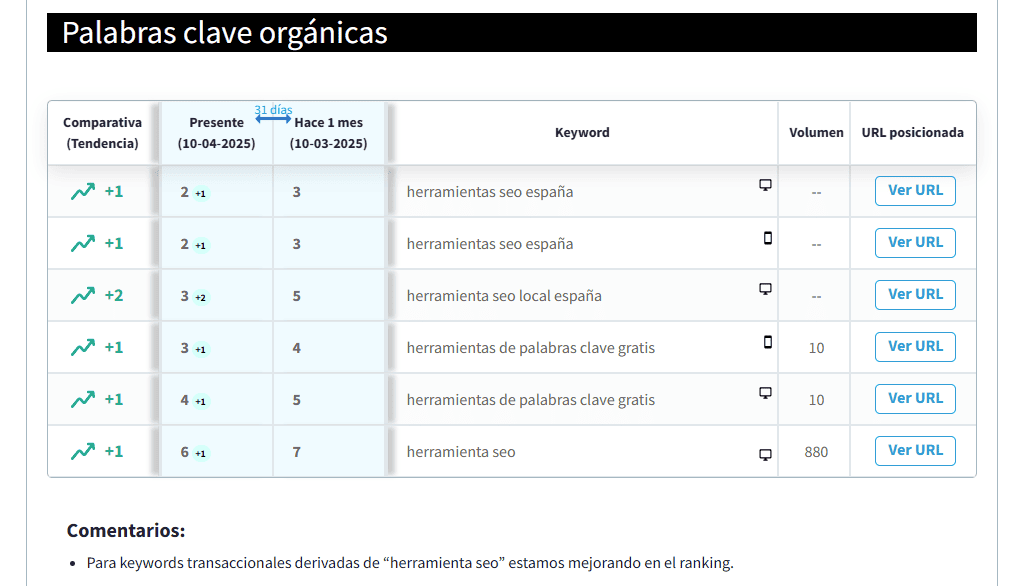Click desktop icon for herramientas de palabras clave gratis
This screenshot has width=1024, height=586.
(x=765, y=393)
